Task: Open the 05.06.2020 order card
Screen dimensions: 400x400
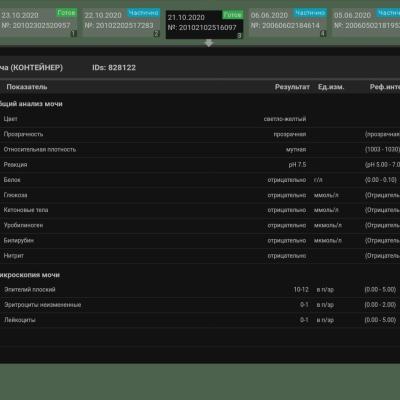Action: pos(367,23)
